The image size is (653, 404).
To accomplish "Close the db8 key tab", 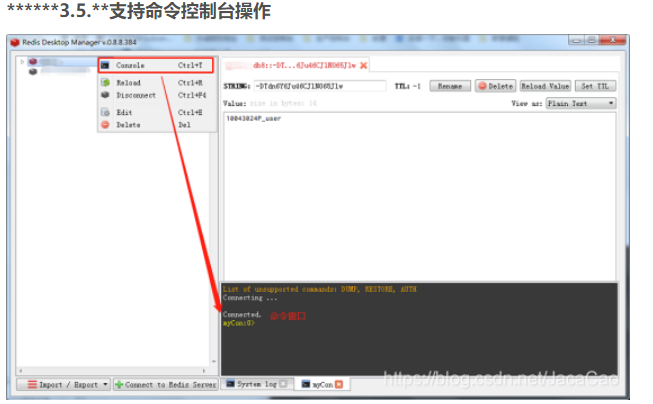I will [x=364, y=65].
